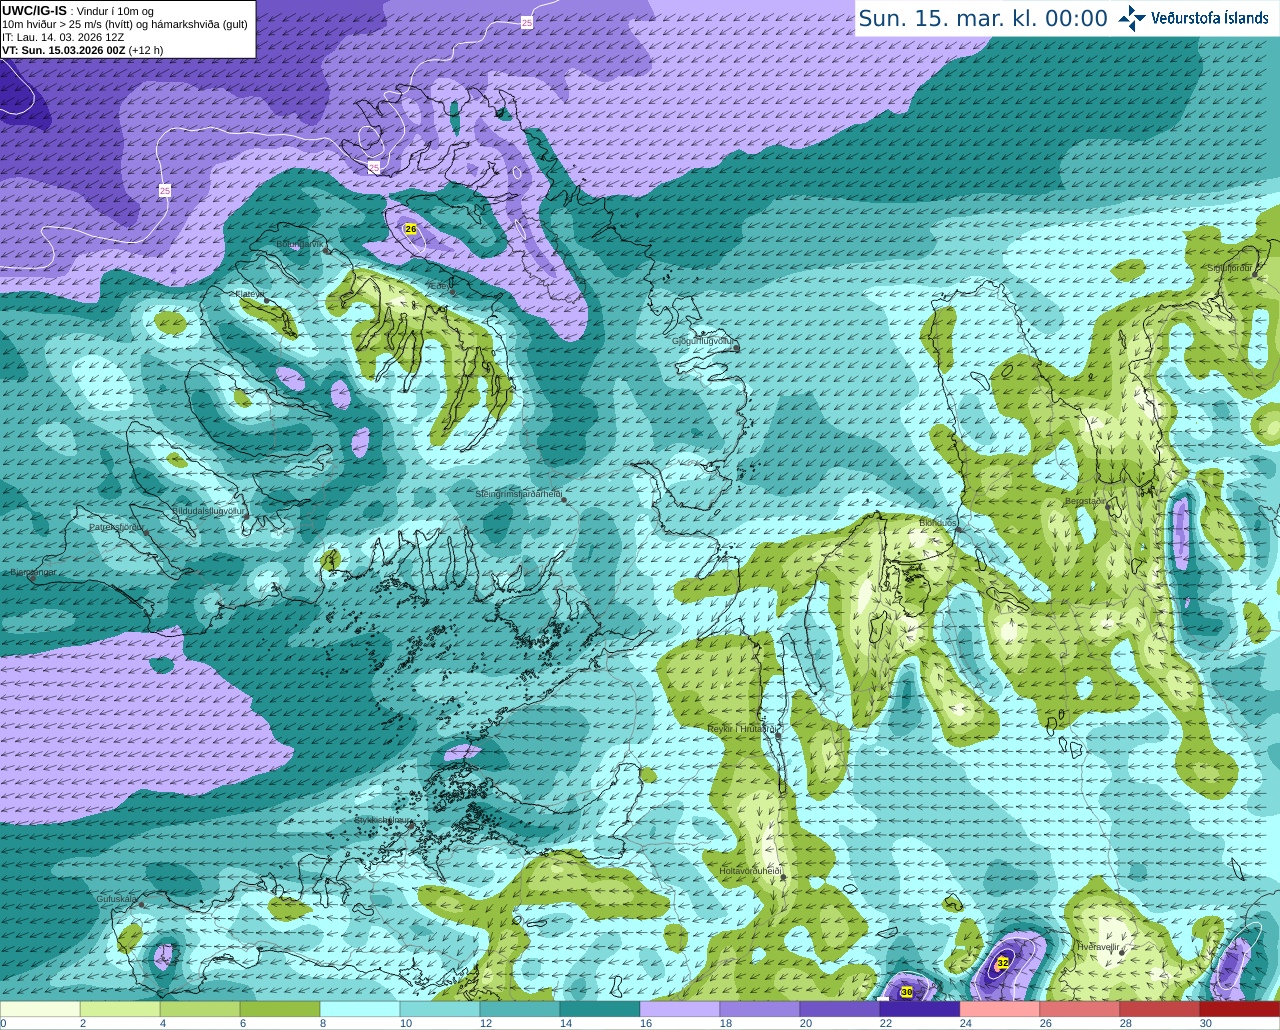Click the 'Sun. 15. mar. kl. 00:00' timestamp

coord(983,18)
